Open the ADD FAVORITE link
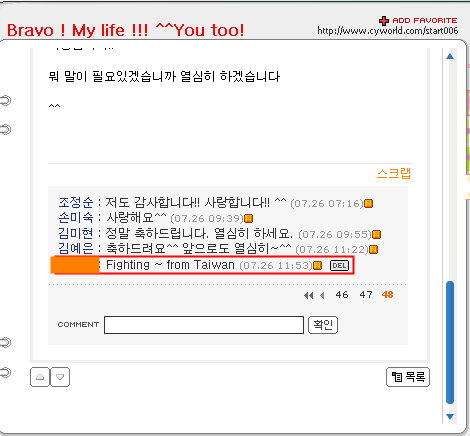 pos(424,20)
